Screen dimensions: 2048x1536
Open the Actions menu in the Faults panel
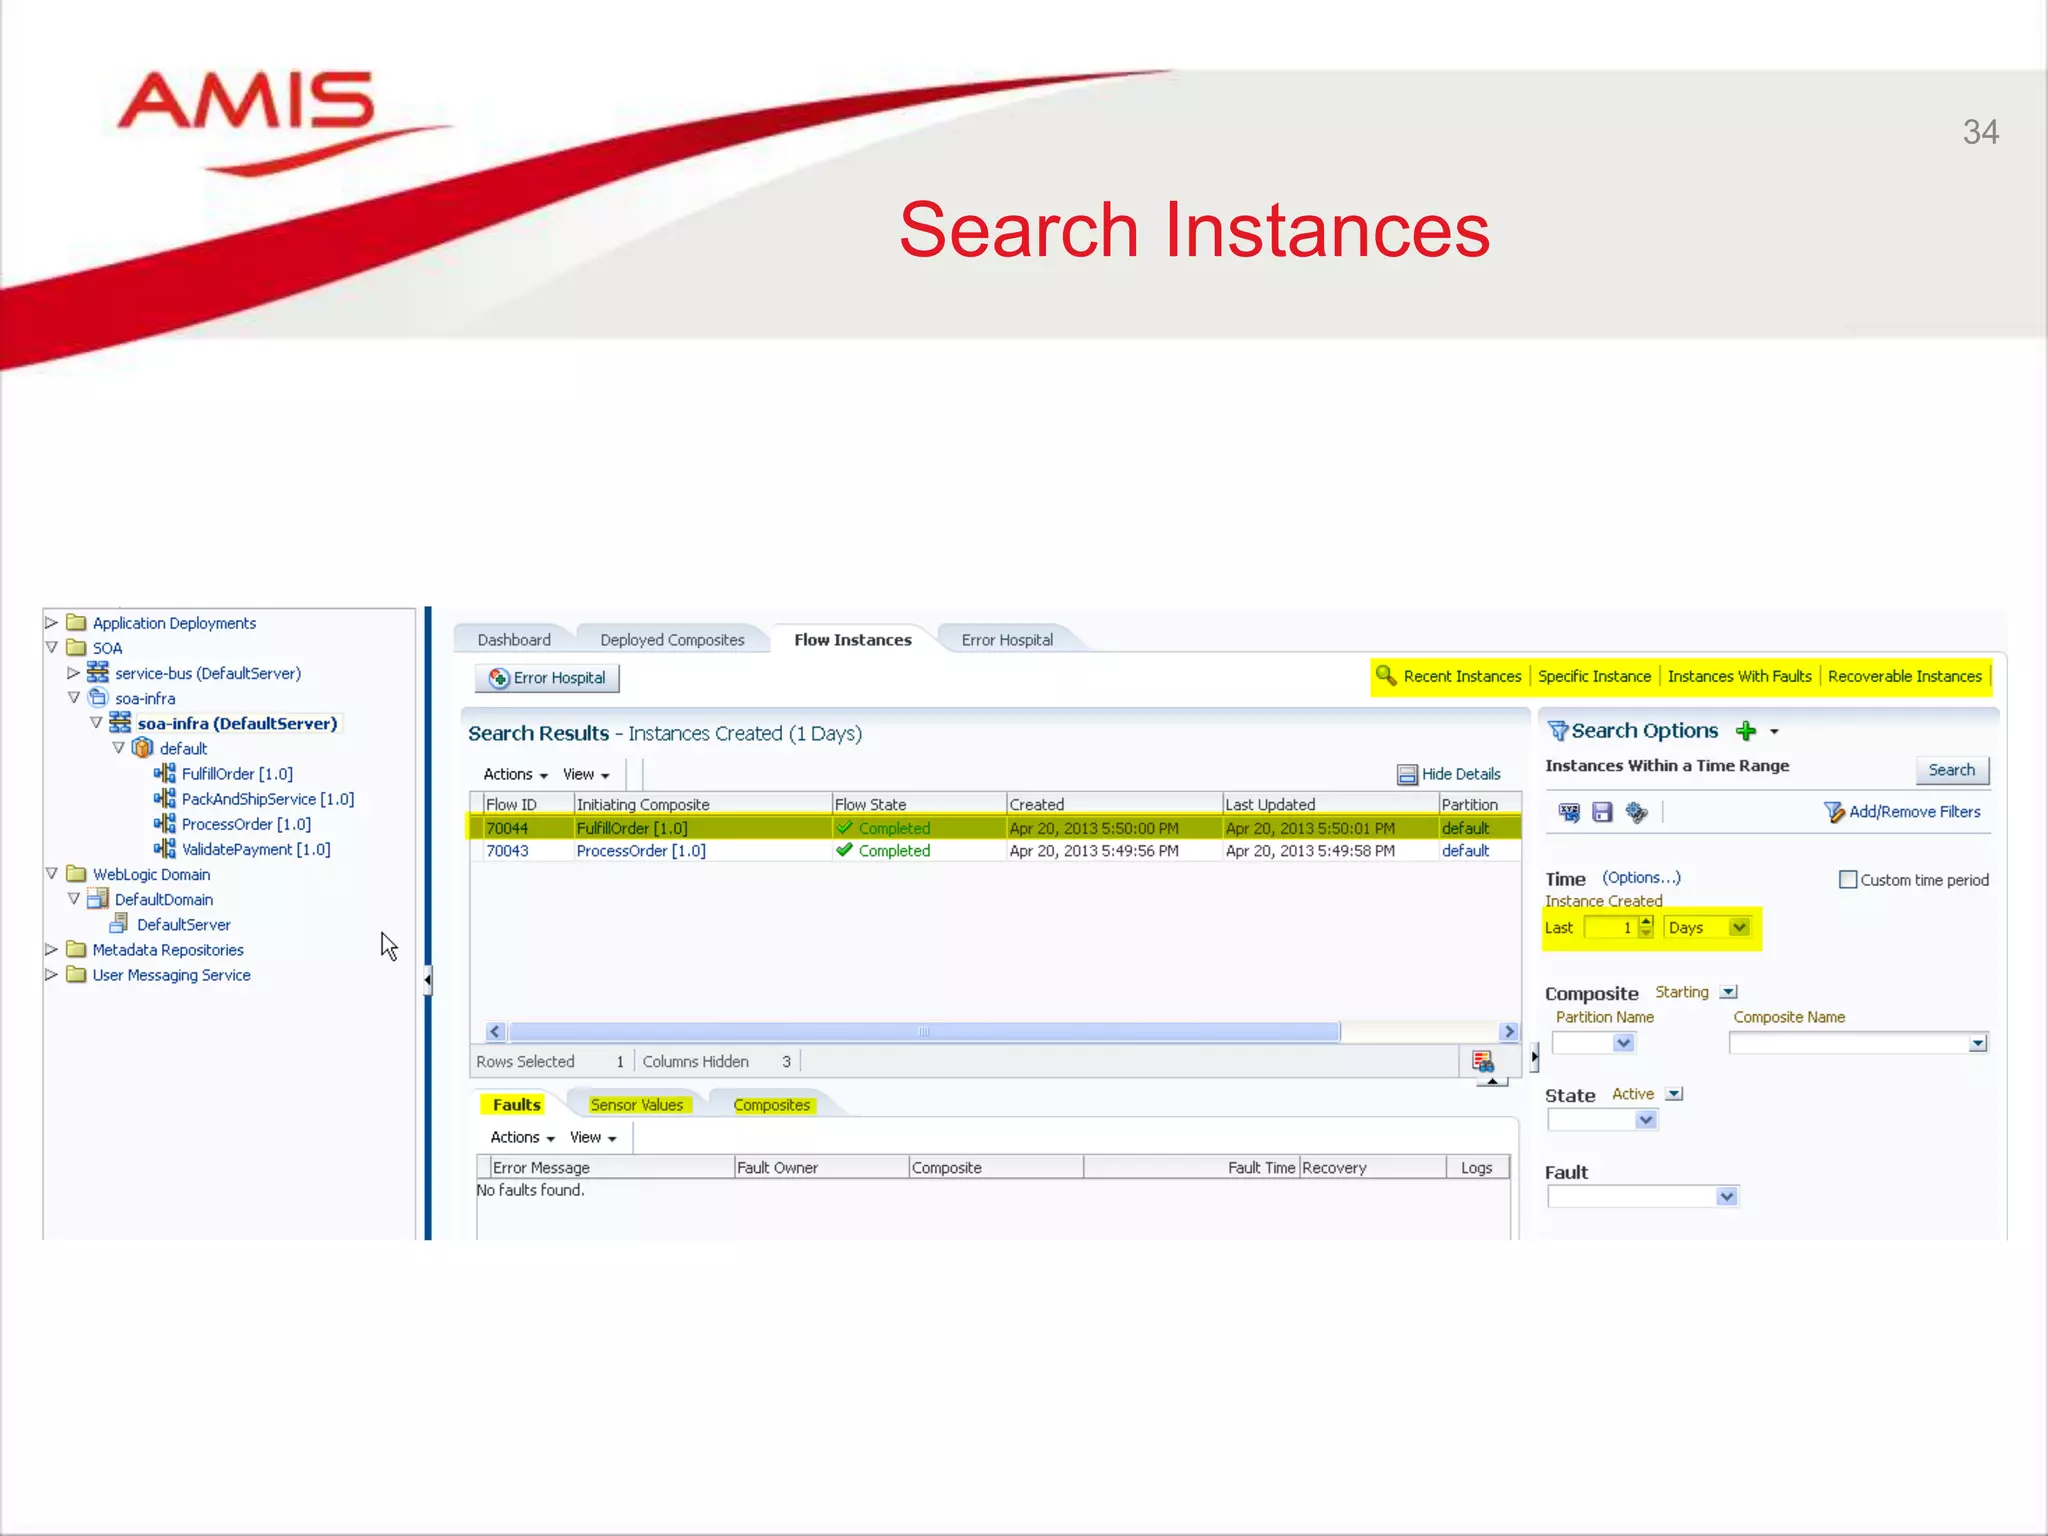coord(522,1137)
